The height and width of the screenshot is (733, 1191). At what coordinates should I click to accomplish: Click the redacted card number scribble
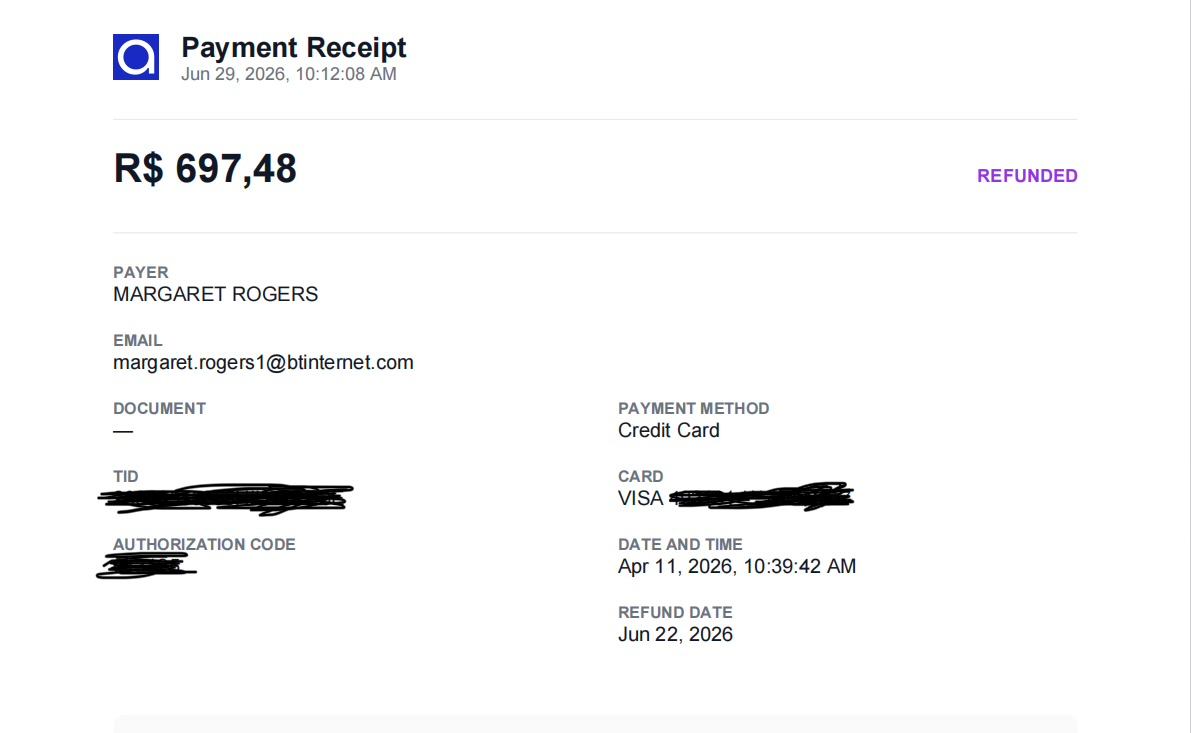coord(761,497)
